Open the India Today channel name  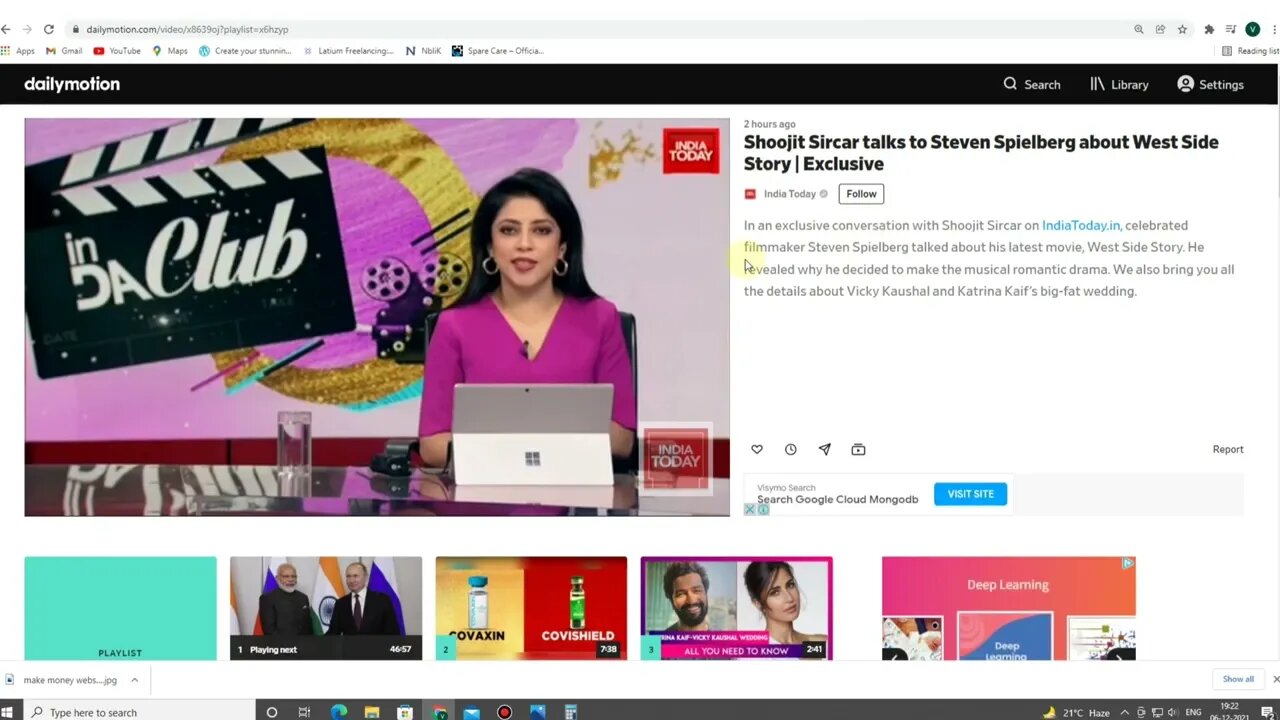point(790,194)
